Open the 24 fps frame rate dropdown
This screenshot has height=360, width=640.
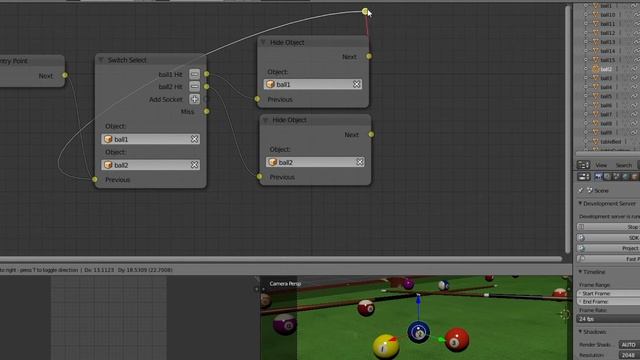tap(608, 319)
